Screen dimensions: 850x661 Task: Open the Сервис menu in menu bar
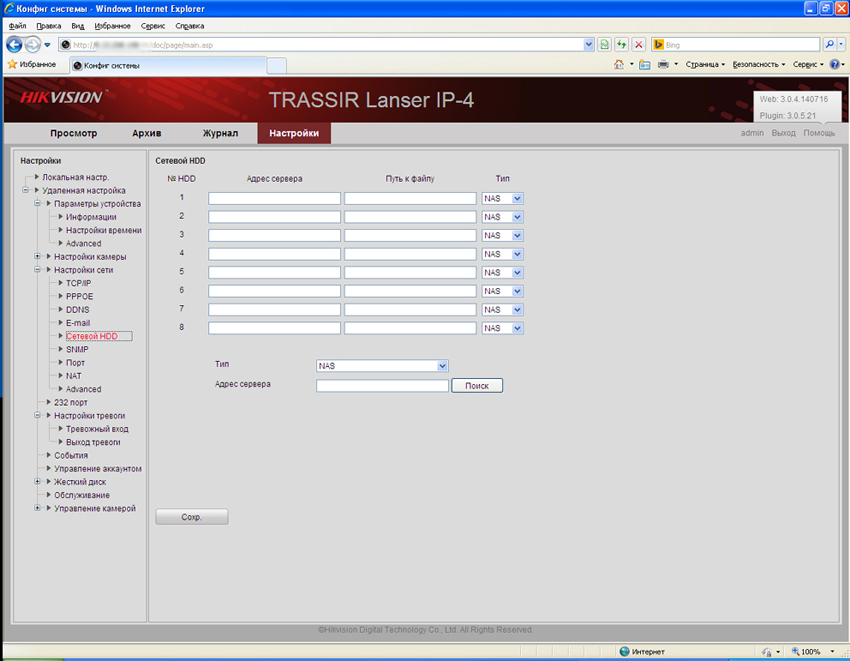(x=153, y=25)
